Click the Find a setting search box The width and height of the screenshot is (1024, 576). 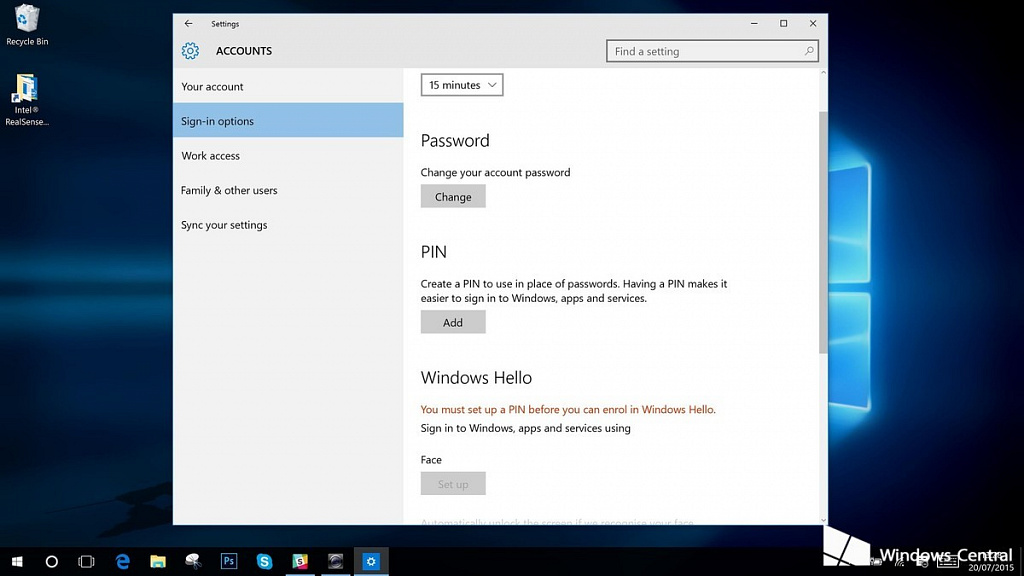712,51
